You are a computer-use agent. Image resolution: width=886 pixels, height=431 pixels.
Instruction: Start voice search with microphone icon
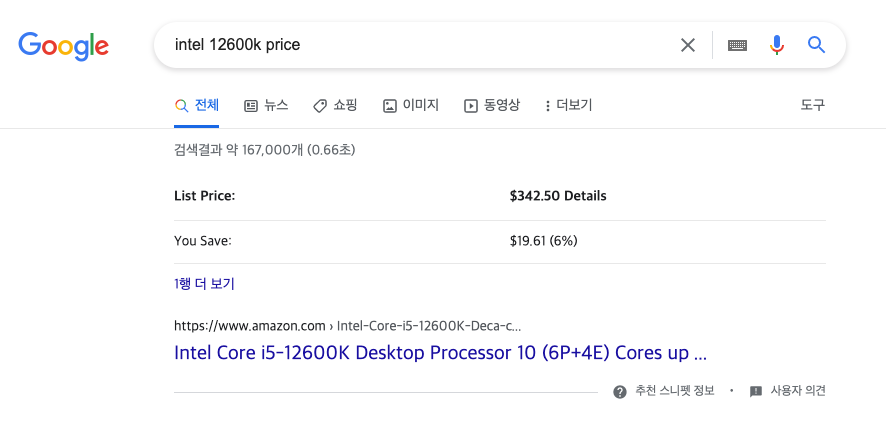click(x=777, y=45)
